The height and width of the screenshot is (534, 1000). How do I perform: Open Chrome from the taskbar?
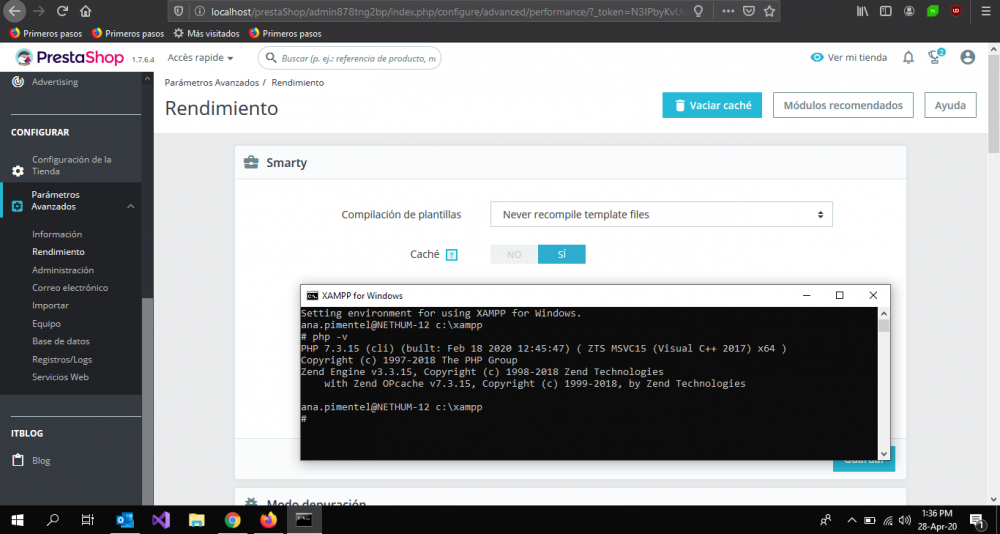(x=233, y=520)
